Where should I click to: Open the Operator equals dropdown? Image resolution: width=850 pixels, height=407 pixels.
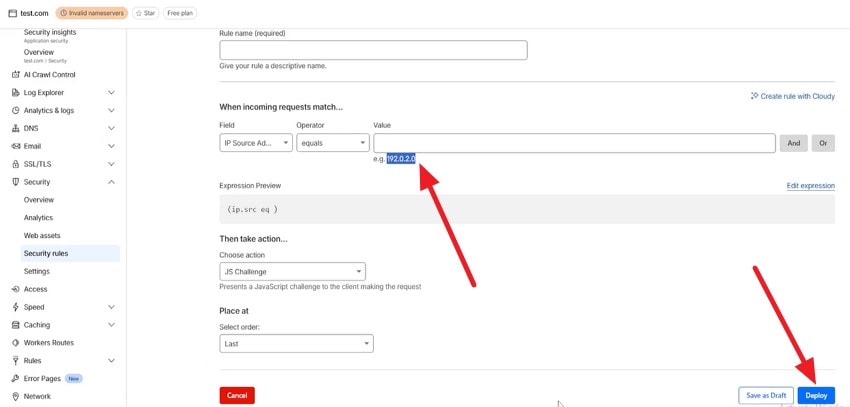coord(333,143)
